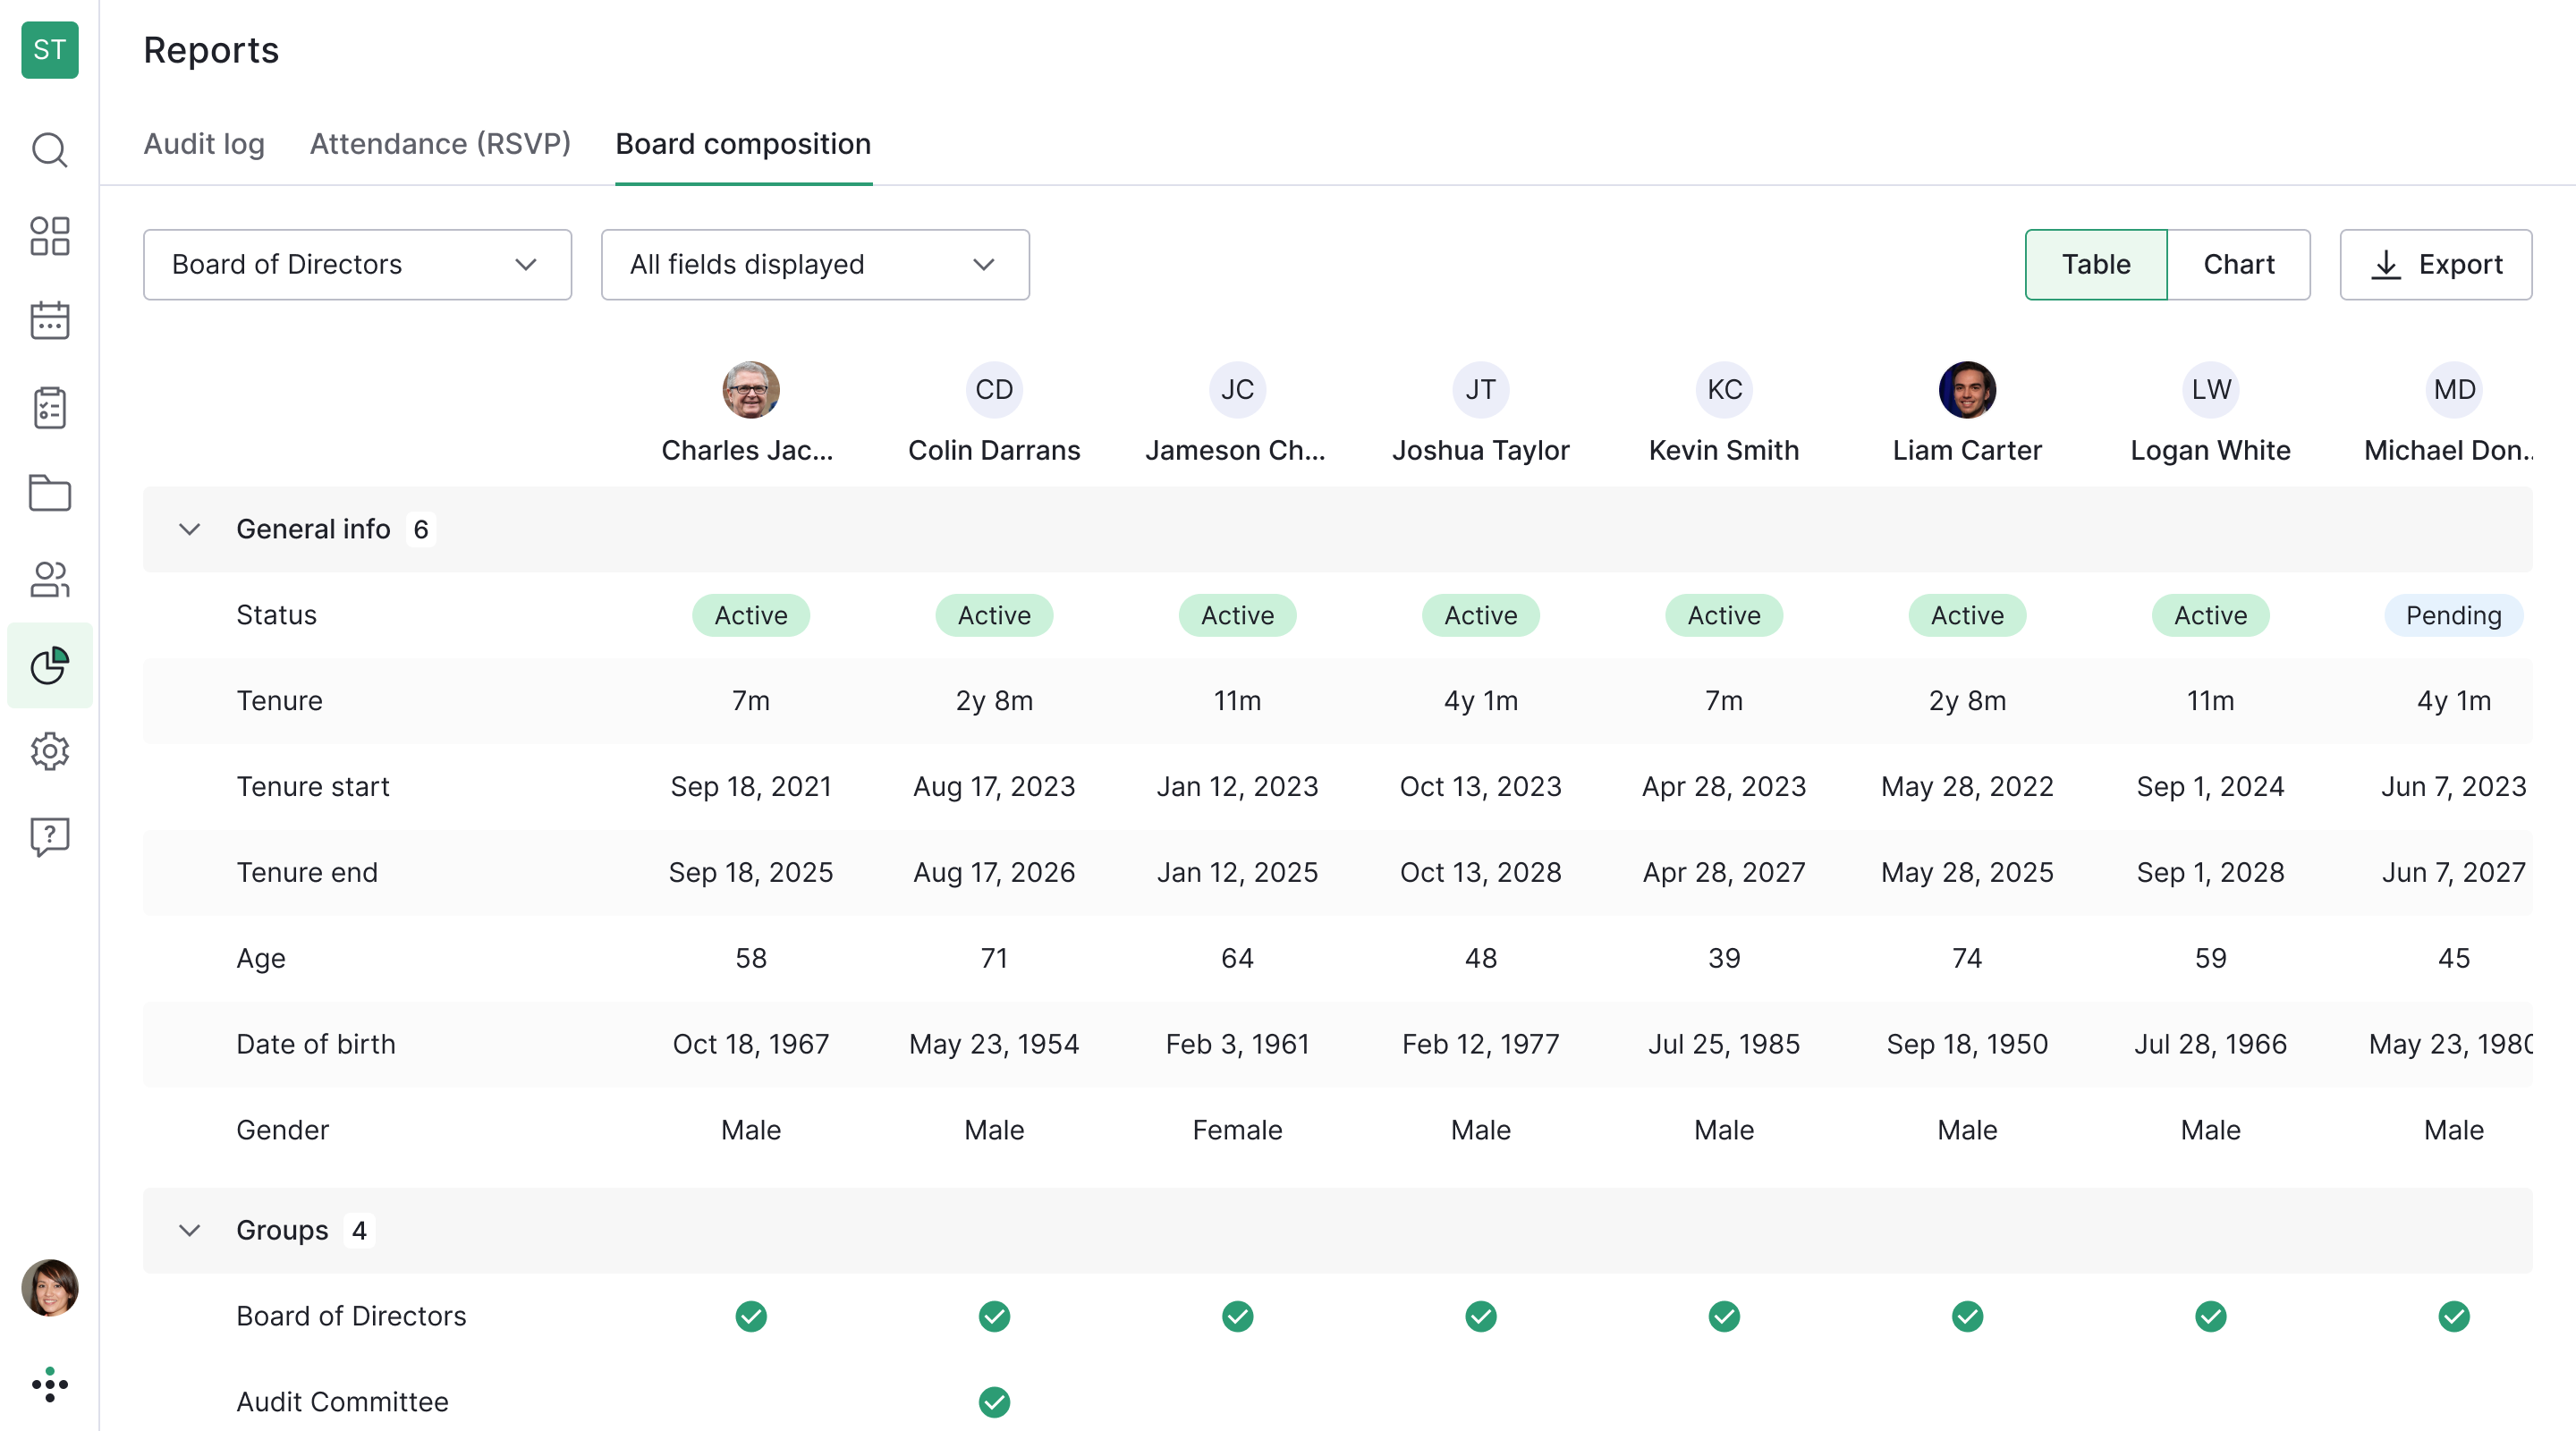The width and height of the screenshot is (2576, 1431).
Task: Click Colin Darrans' Audit Committee checkmark
Action: coord(994,1402)
